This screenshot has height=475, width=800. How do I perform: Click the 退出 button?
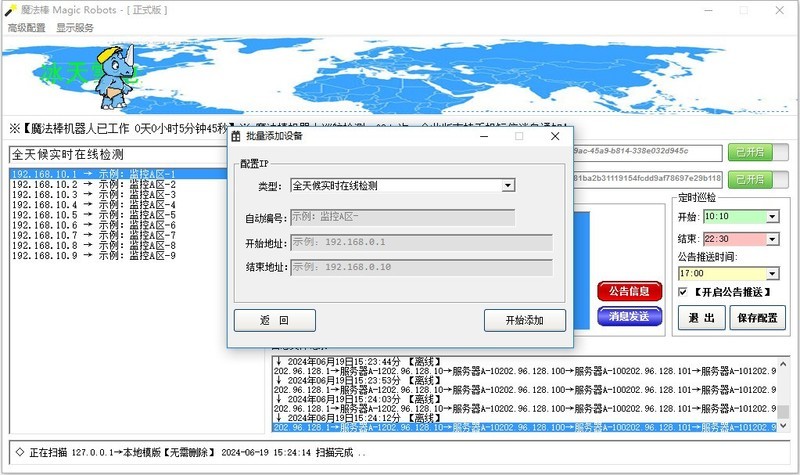coord(702,318)
